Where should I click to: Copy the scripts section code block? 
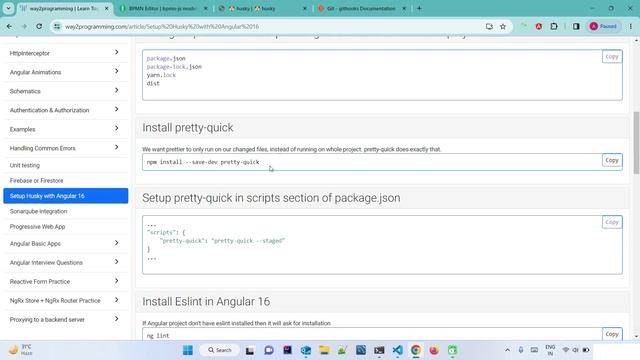[x=612, y=222]
